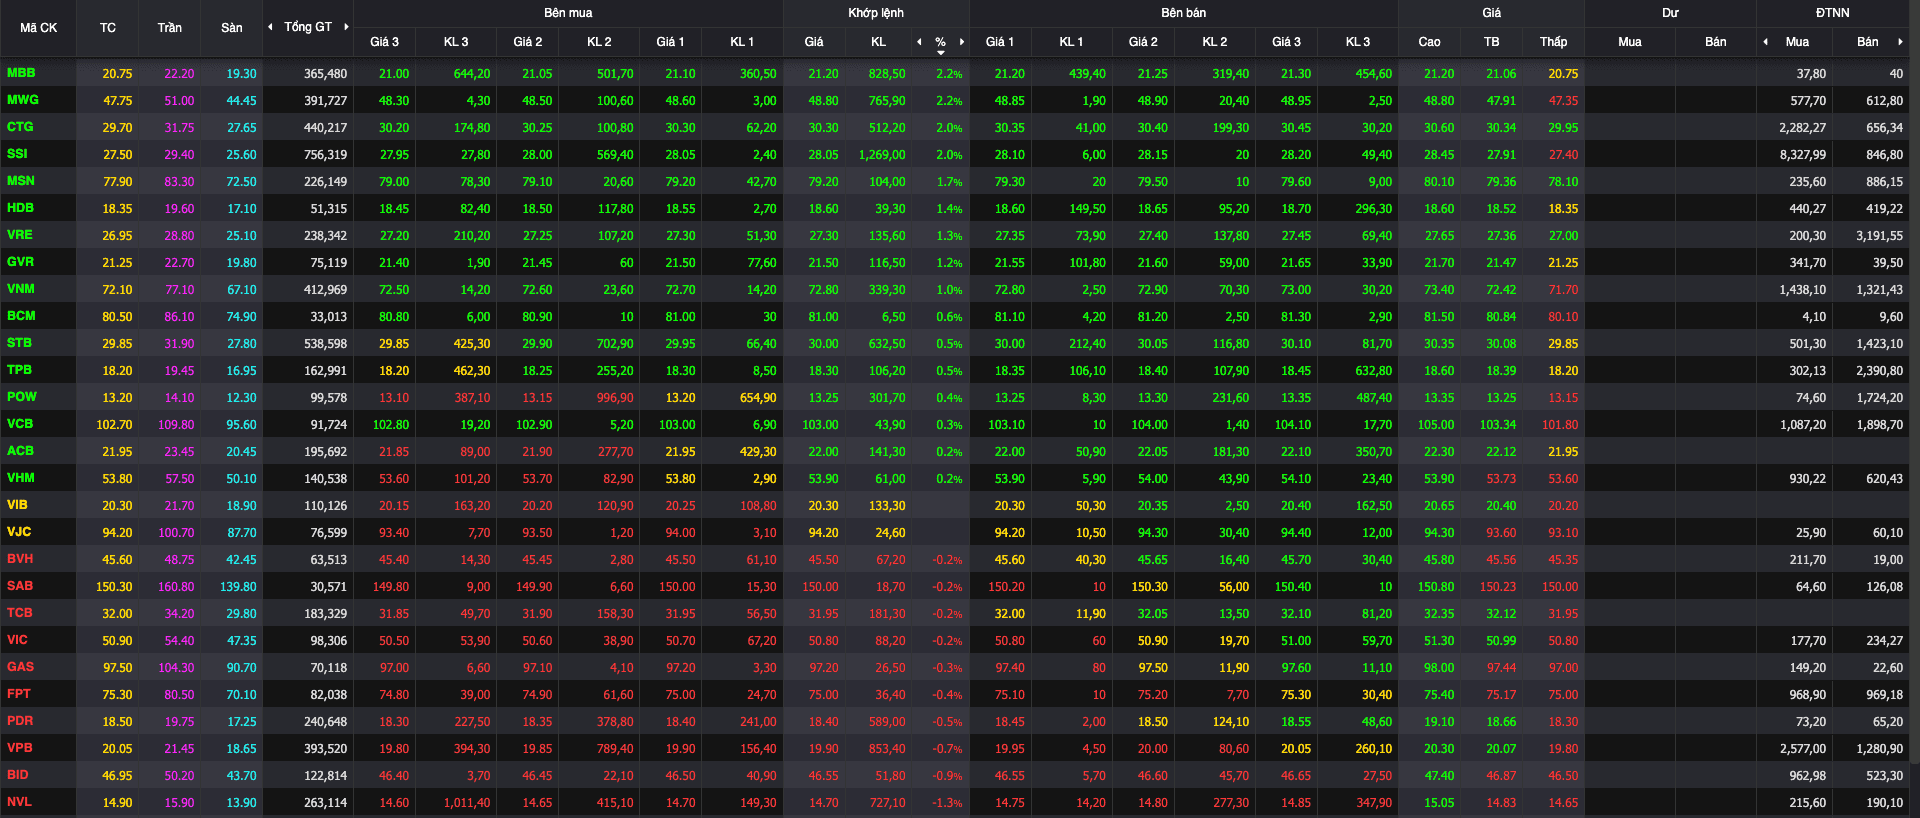
Task: Select the VCB ticker symbol
Action: [x=20, y=424]
